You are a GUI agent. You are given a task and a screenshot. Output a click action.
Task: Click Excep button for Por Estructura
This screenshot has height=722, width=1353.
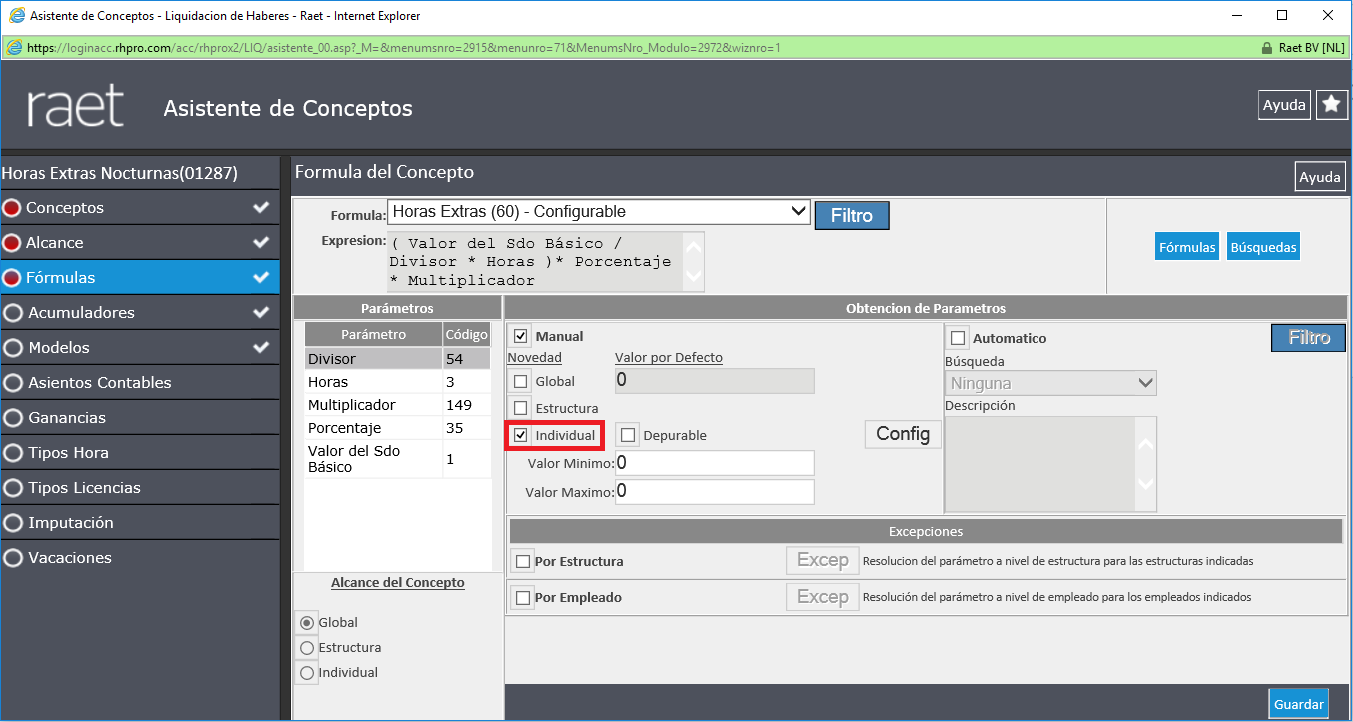coord(822,560)
